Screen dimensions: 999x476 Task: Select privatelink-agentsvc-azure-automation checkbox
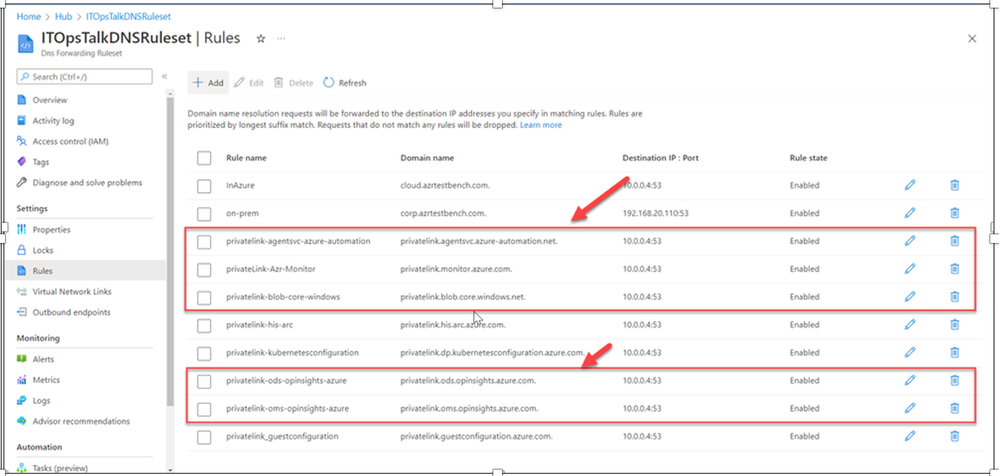(204, 242)
